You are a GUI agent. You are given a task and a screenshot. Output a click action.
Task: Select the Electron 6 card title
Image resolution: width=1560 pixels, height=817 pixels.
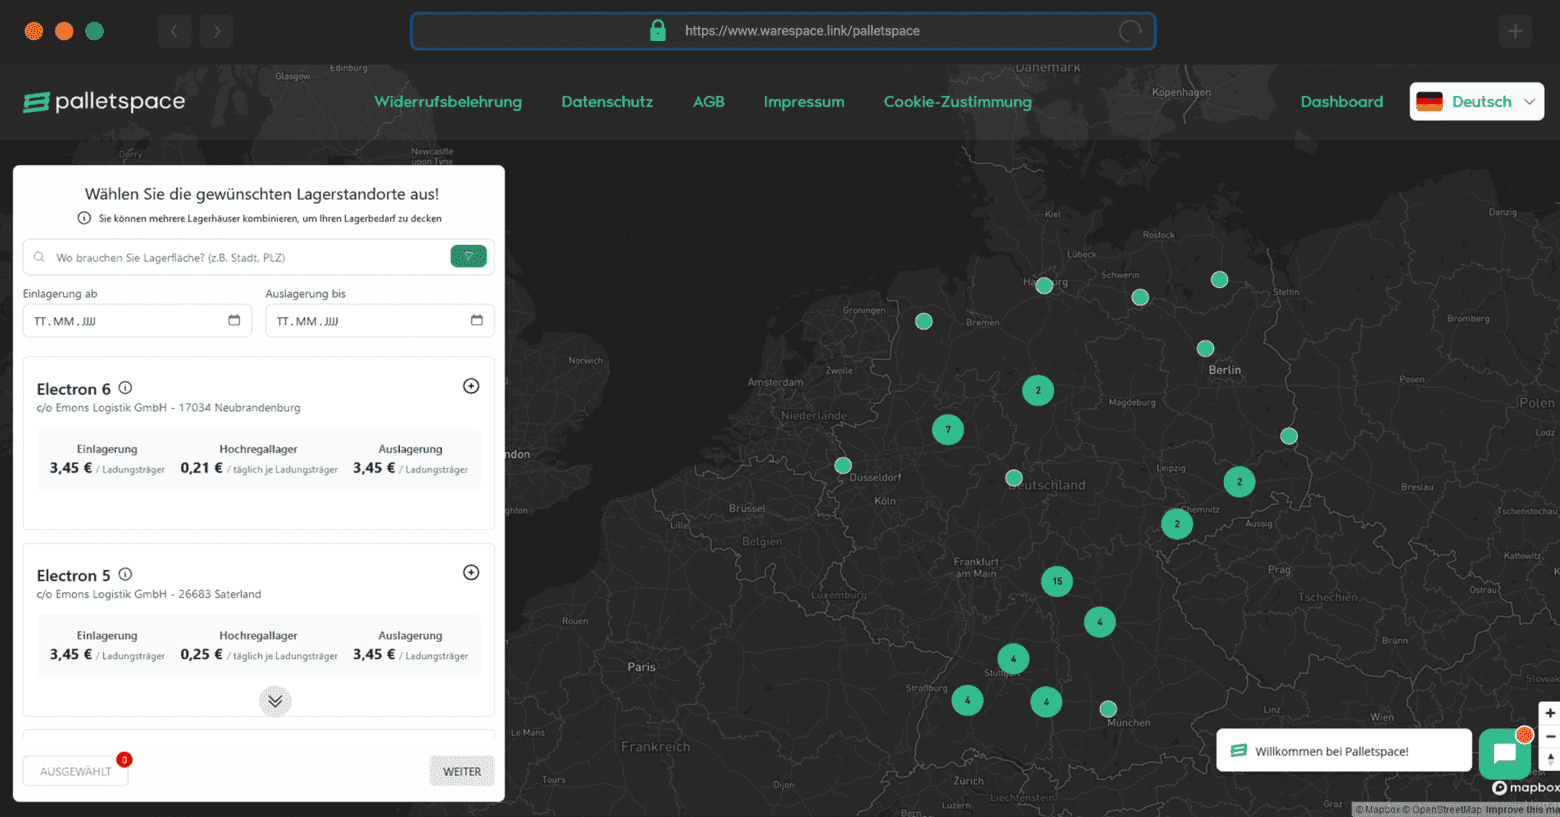74,389
